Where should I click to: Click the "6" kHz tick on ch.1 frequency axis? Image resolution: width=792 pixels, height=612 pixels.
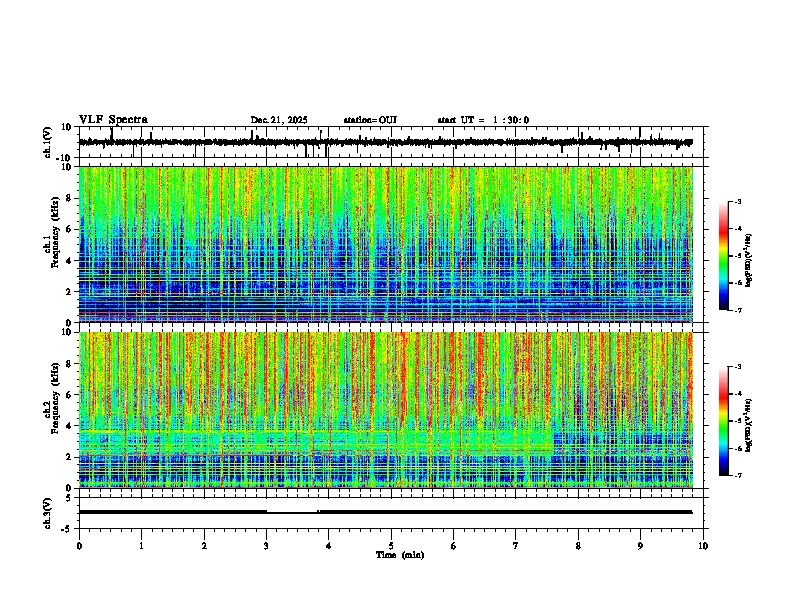pos(69,229)
